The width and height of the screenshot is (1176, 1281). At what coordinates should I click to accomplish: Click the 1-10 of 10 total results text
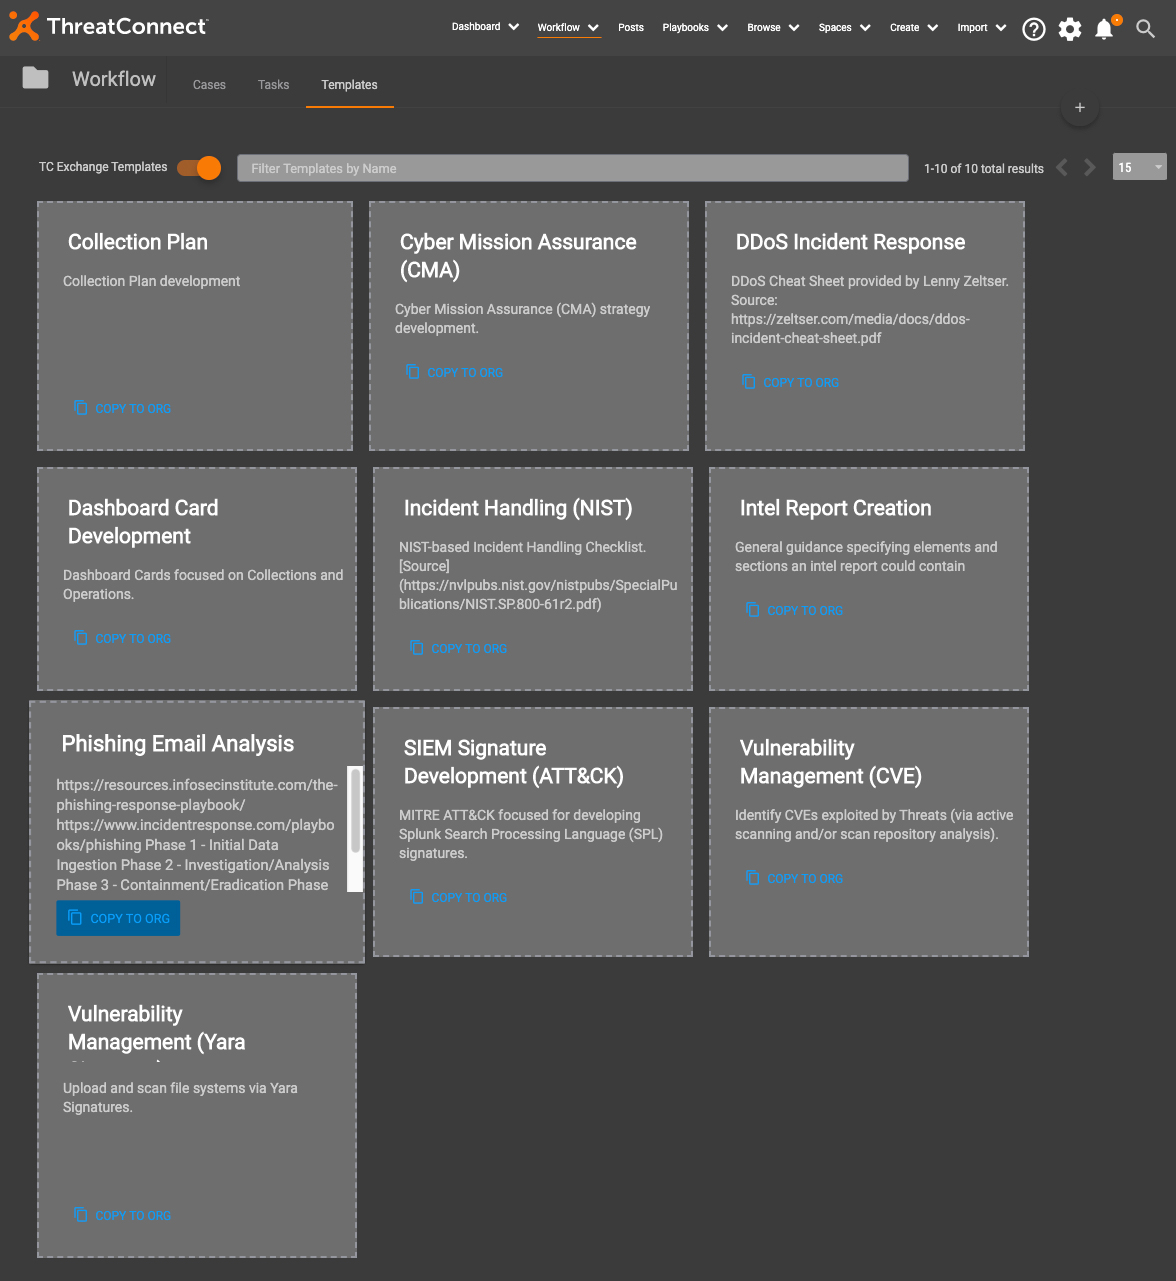click(984, 169)
